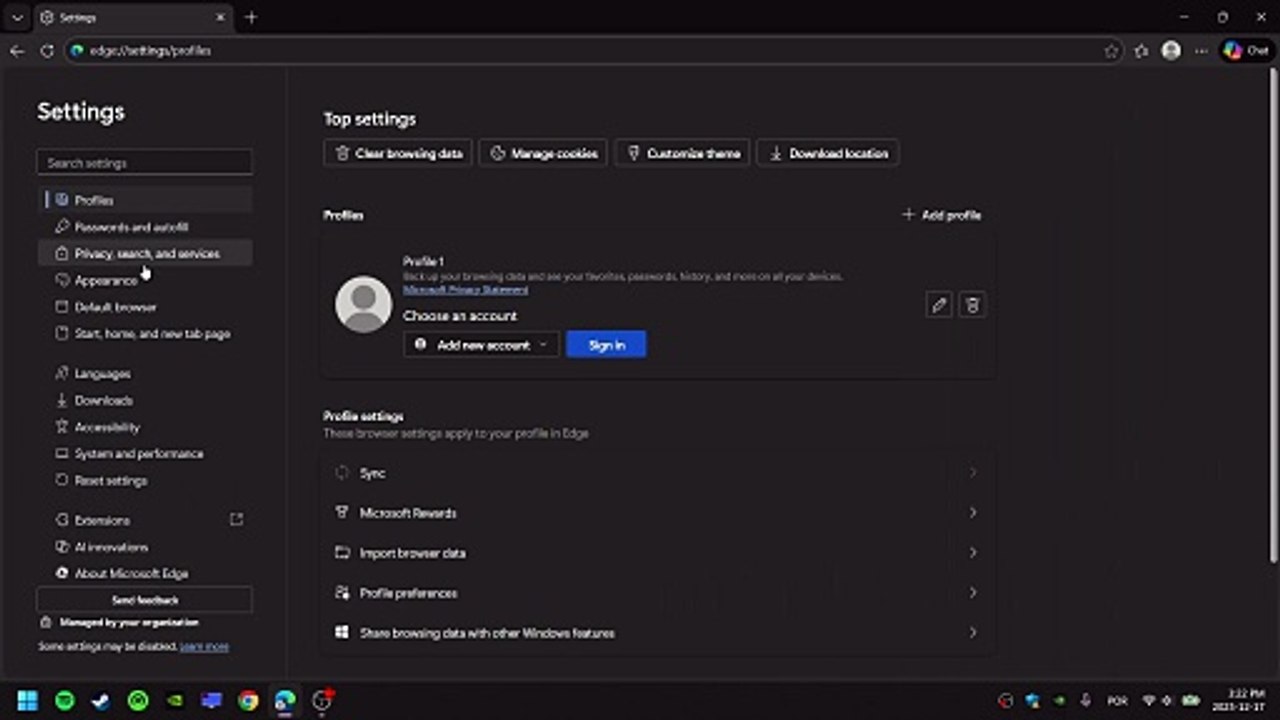Open Extensions from the sidebar

(144, 521)
